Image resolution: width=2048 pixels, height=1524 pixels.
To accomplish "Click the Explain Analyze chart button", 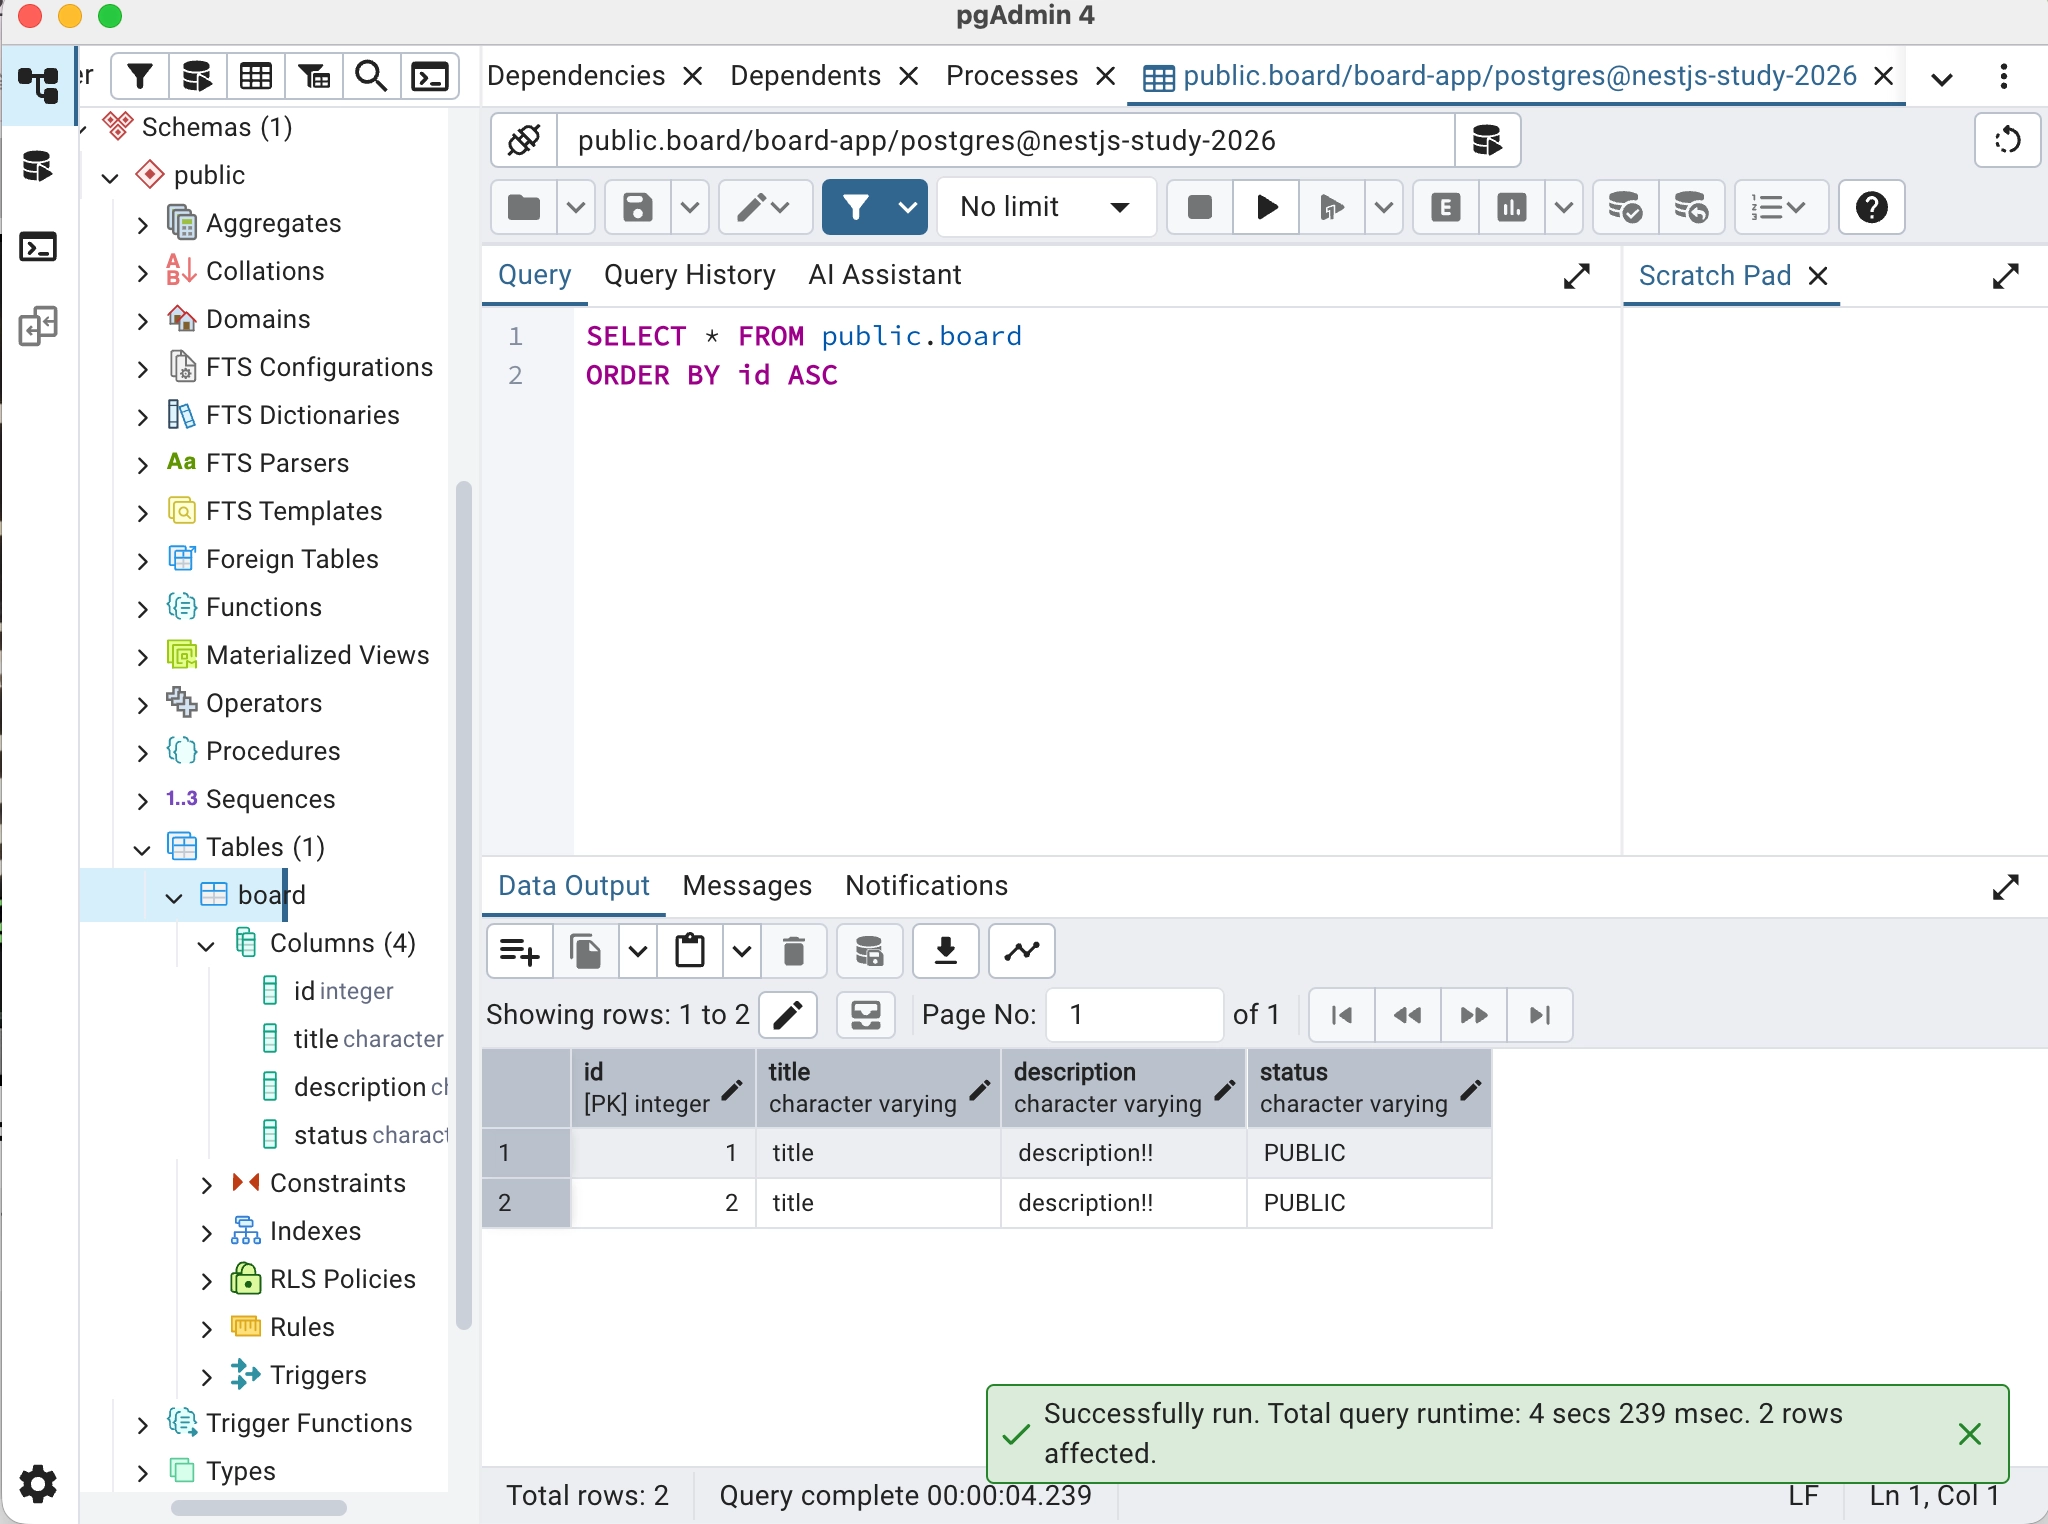I will click(1512, 207).
